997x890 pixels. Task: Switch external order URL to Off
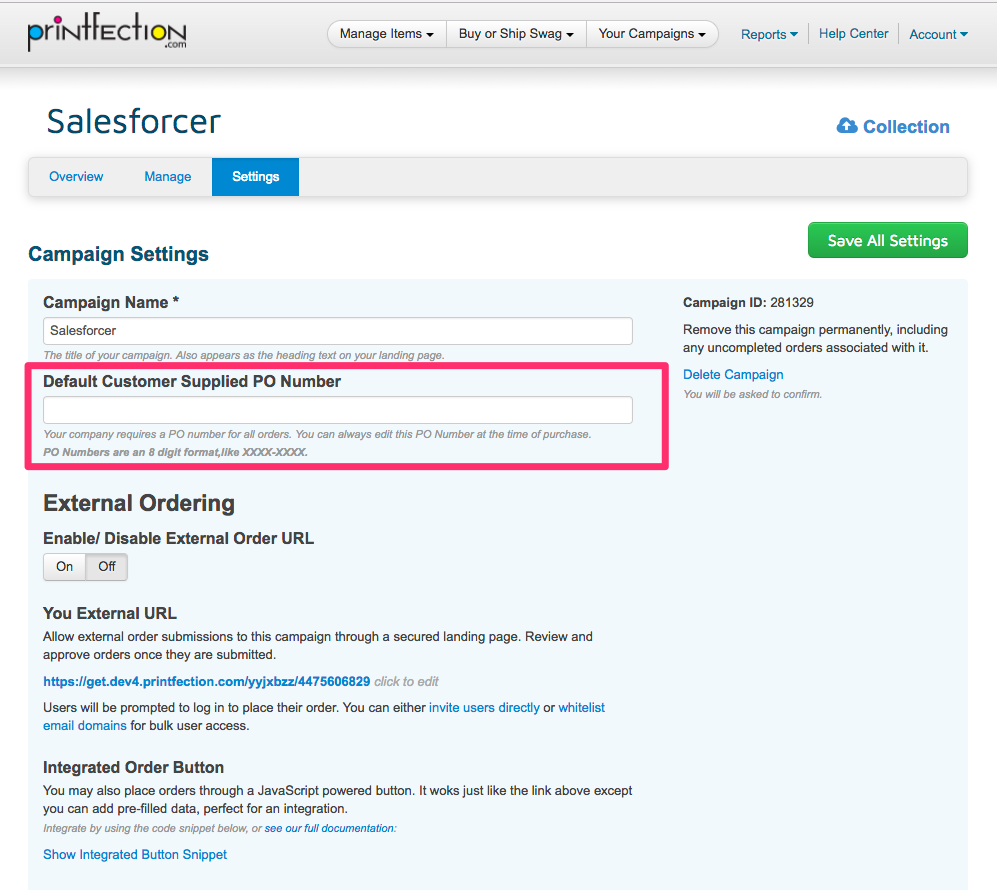[107, 566]
